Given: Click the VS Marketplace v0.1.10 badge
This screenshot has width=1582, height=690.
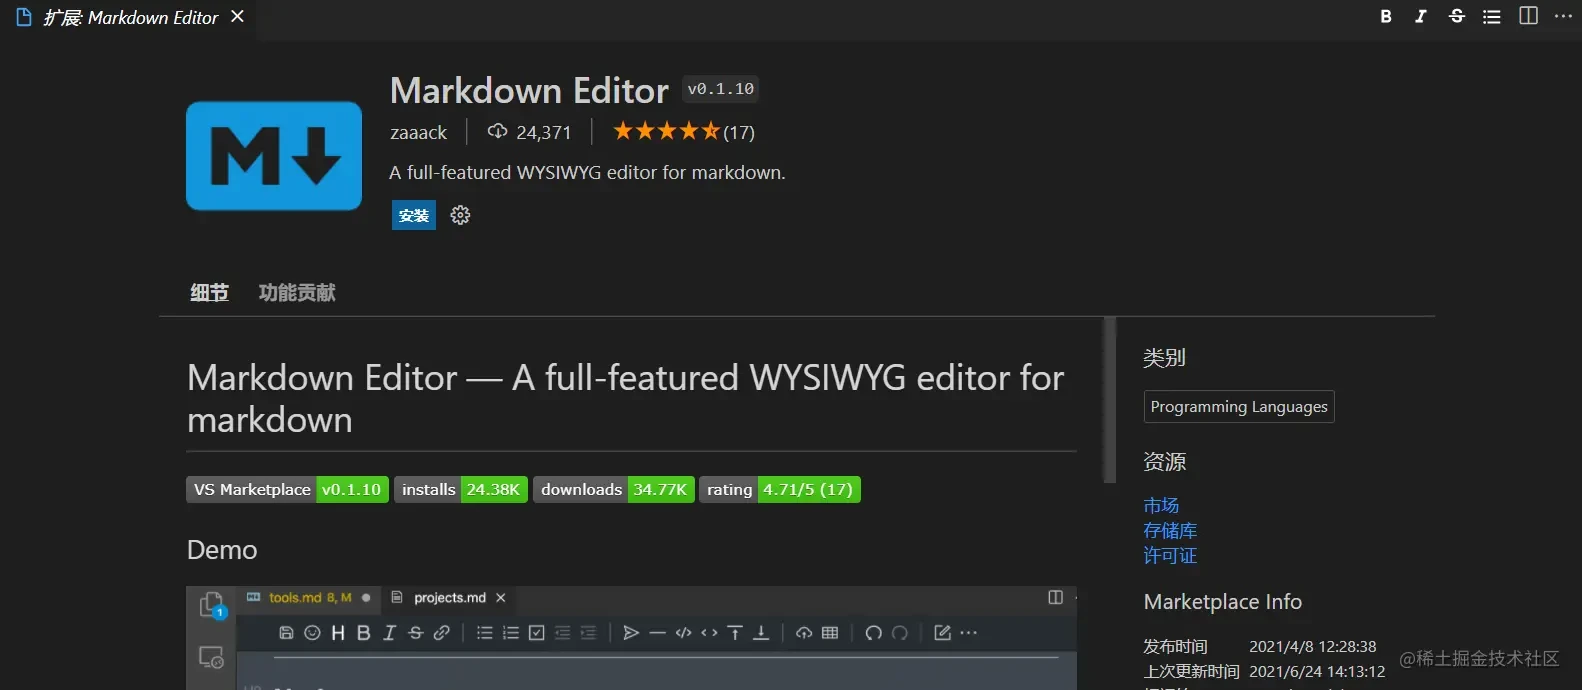Looking at the screenshot, I should [287, 490].
